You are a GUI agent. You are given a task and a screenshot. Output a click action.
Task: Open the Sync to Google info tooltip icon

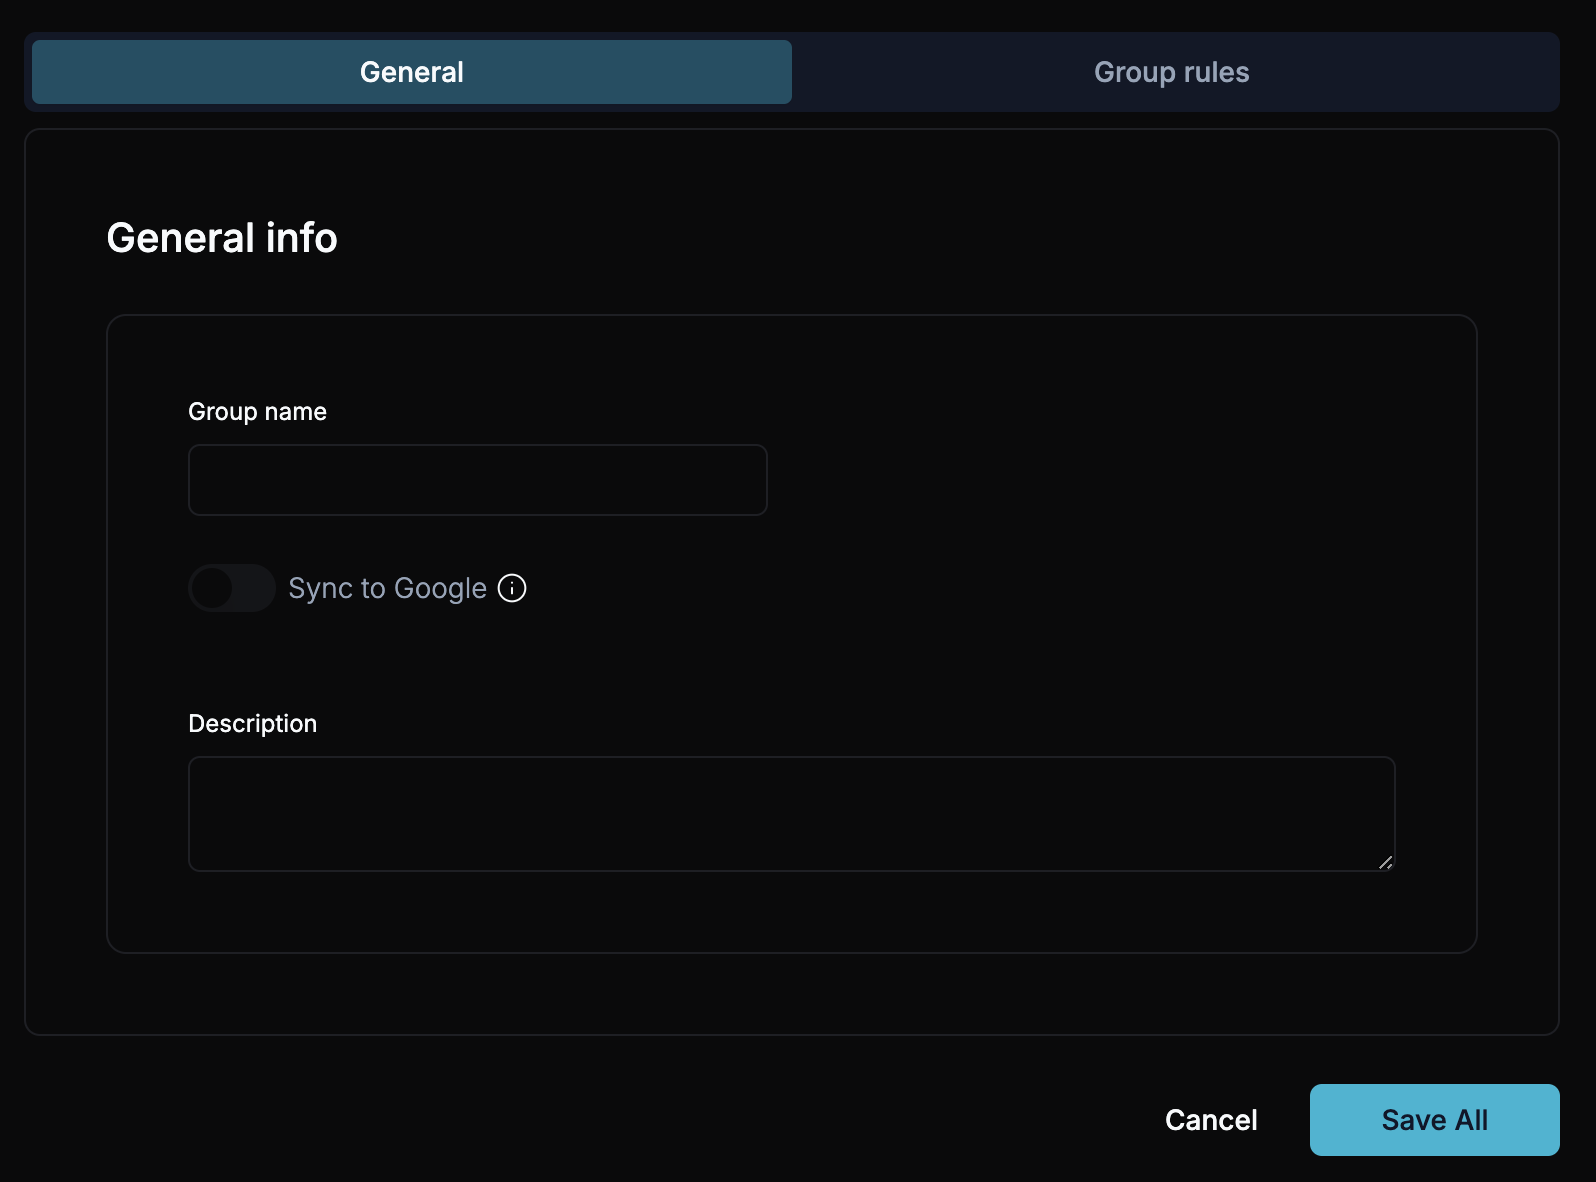[512, 588]
